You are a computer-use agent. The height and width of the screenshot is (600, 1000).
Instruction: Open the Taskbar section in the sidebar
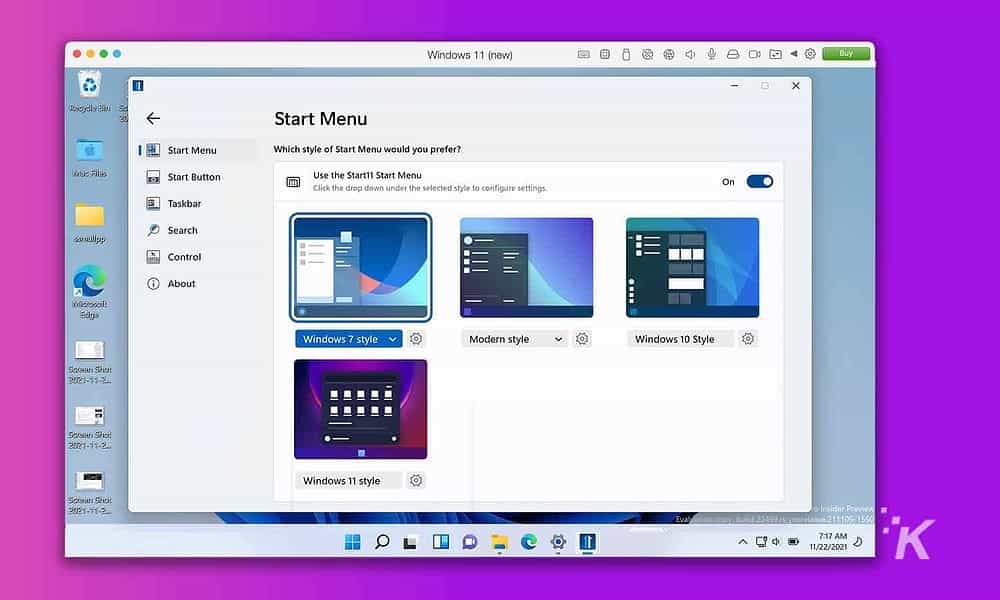coord(183,203)
